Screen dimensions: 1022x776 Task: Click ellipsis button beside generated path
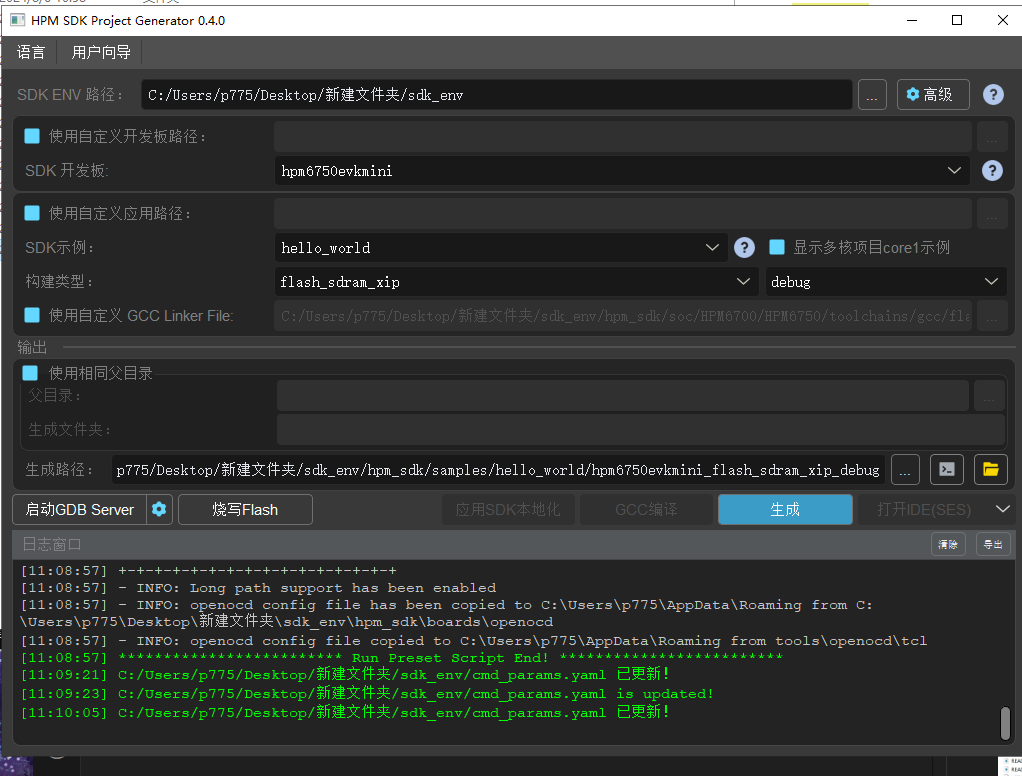click(904, 469)
